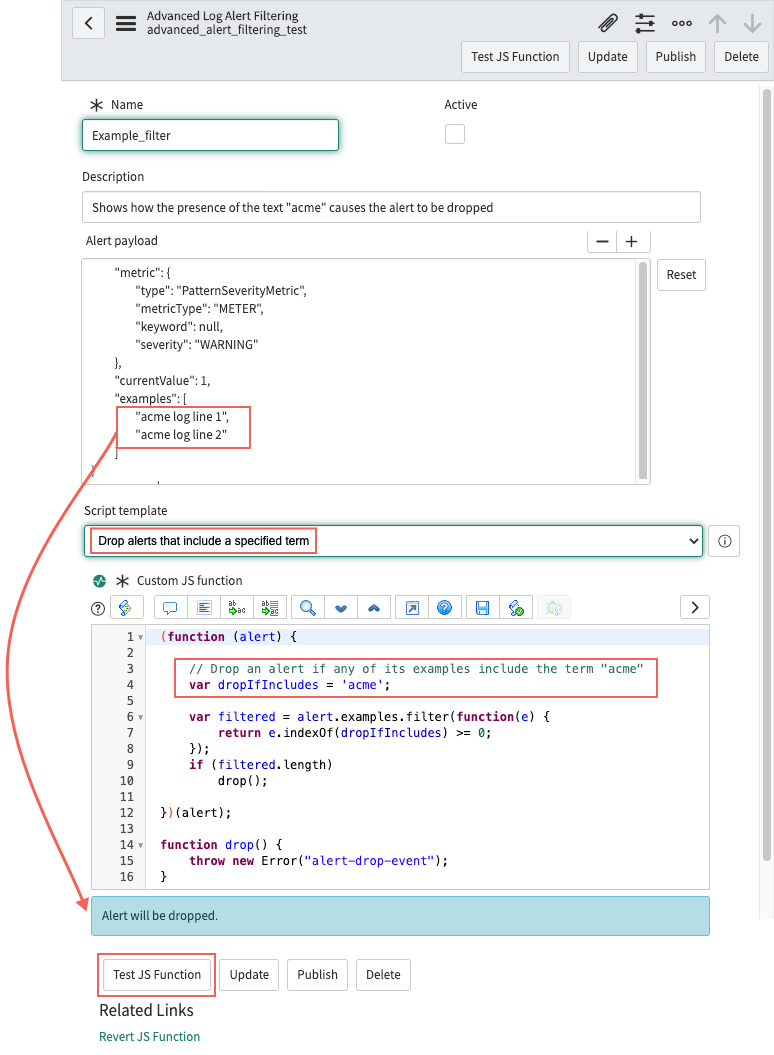This screenshot has height=1055, width=774.
Task: Click the Reset button beside Alert payload
Action: (x=681, y=275)
